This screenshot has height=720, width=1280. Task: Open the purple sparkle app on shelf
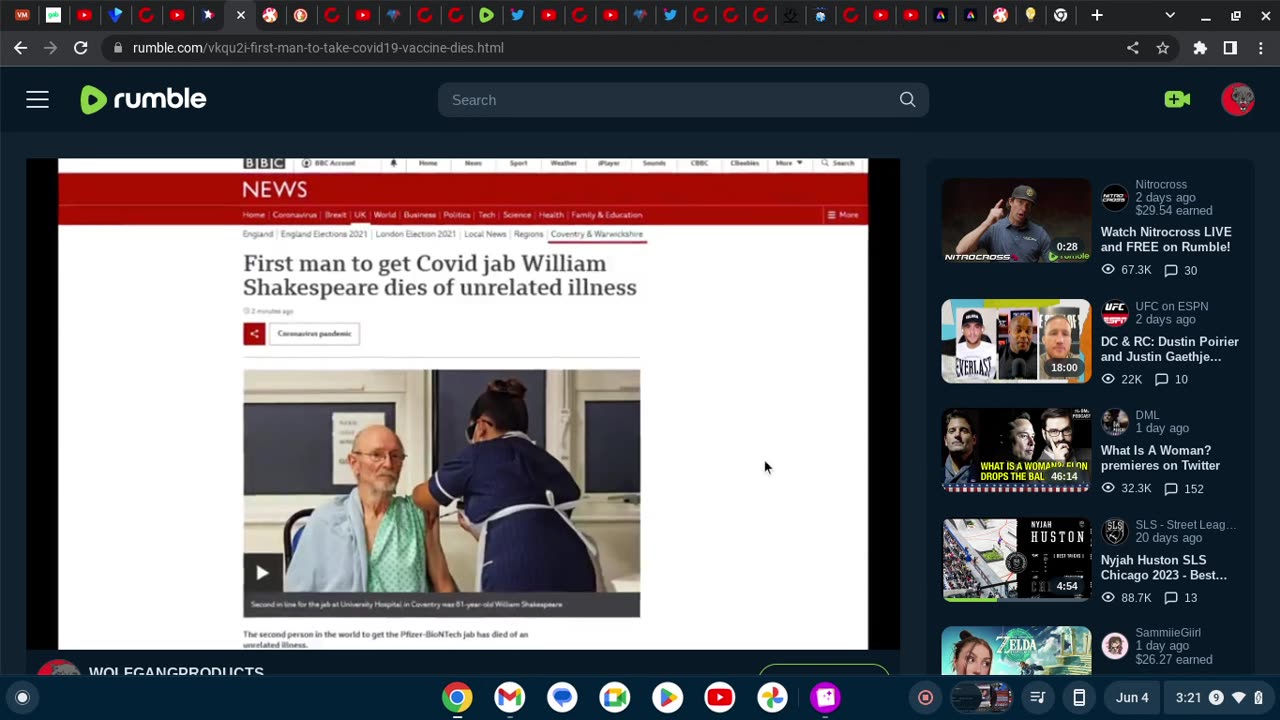coord(825,697)
